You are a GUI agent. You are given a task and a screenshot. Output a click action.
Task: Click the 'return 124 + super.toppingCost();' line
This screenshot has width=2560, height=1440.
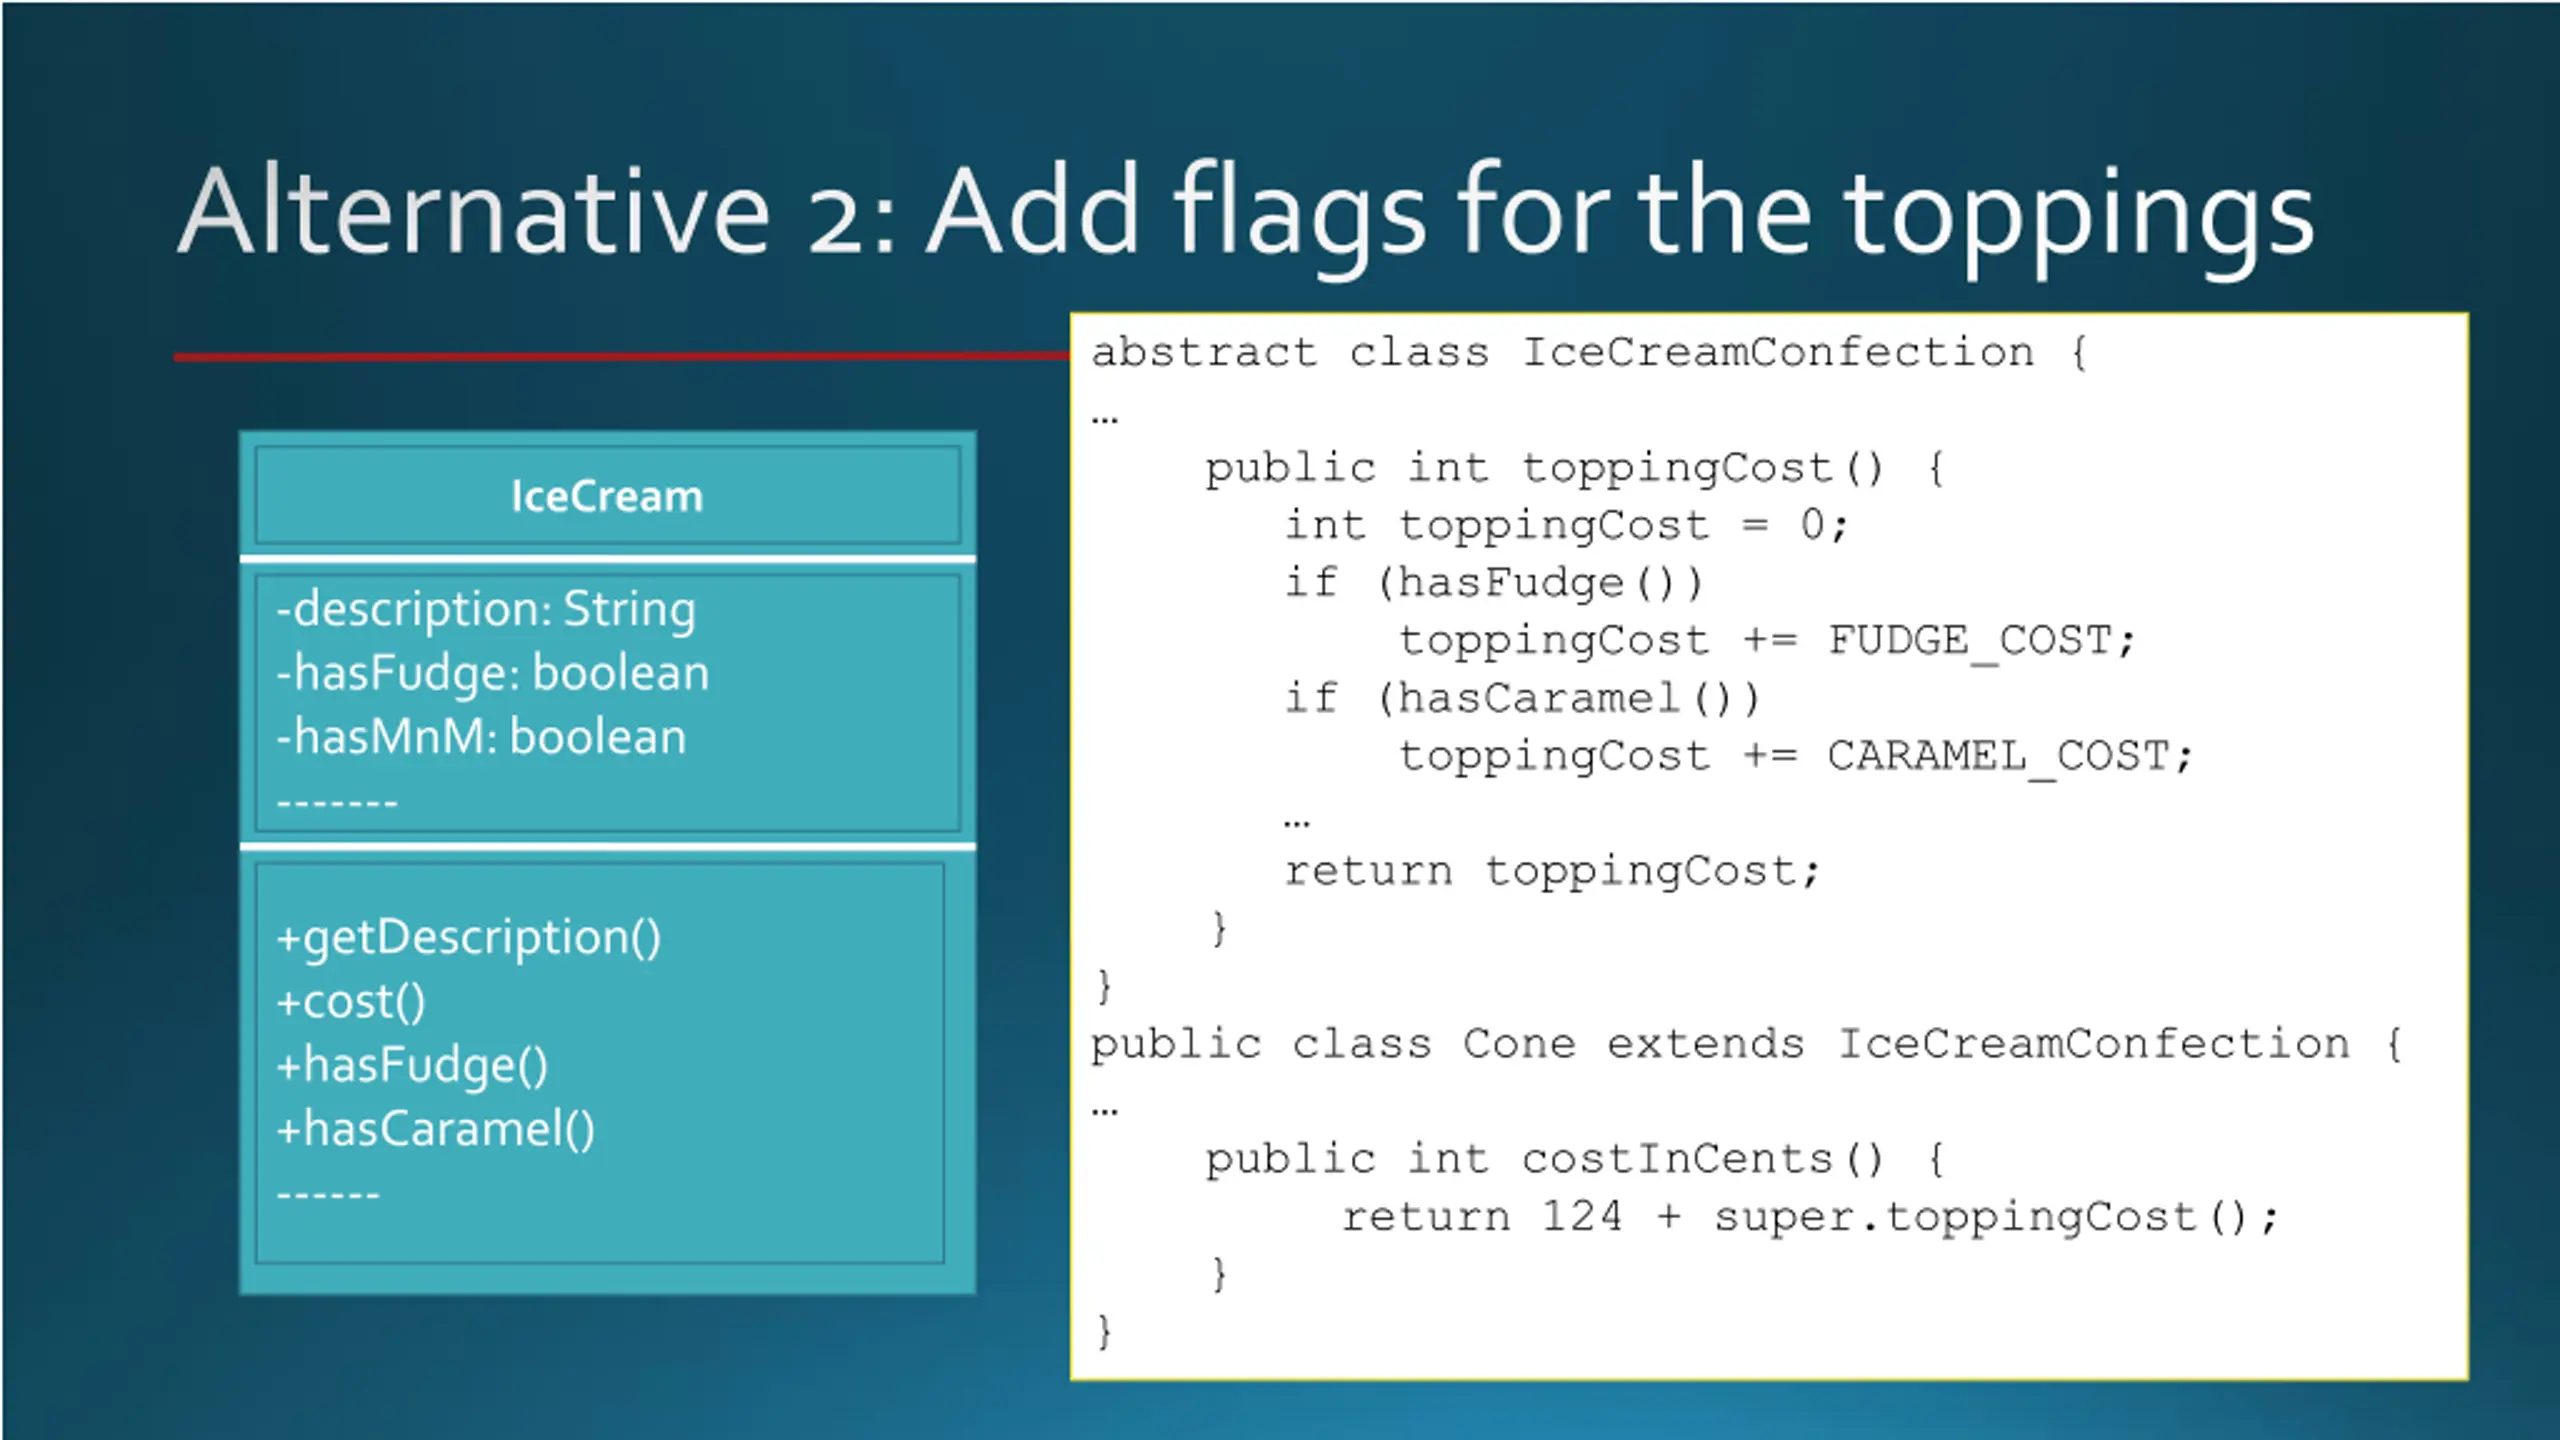1810,1218
